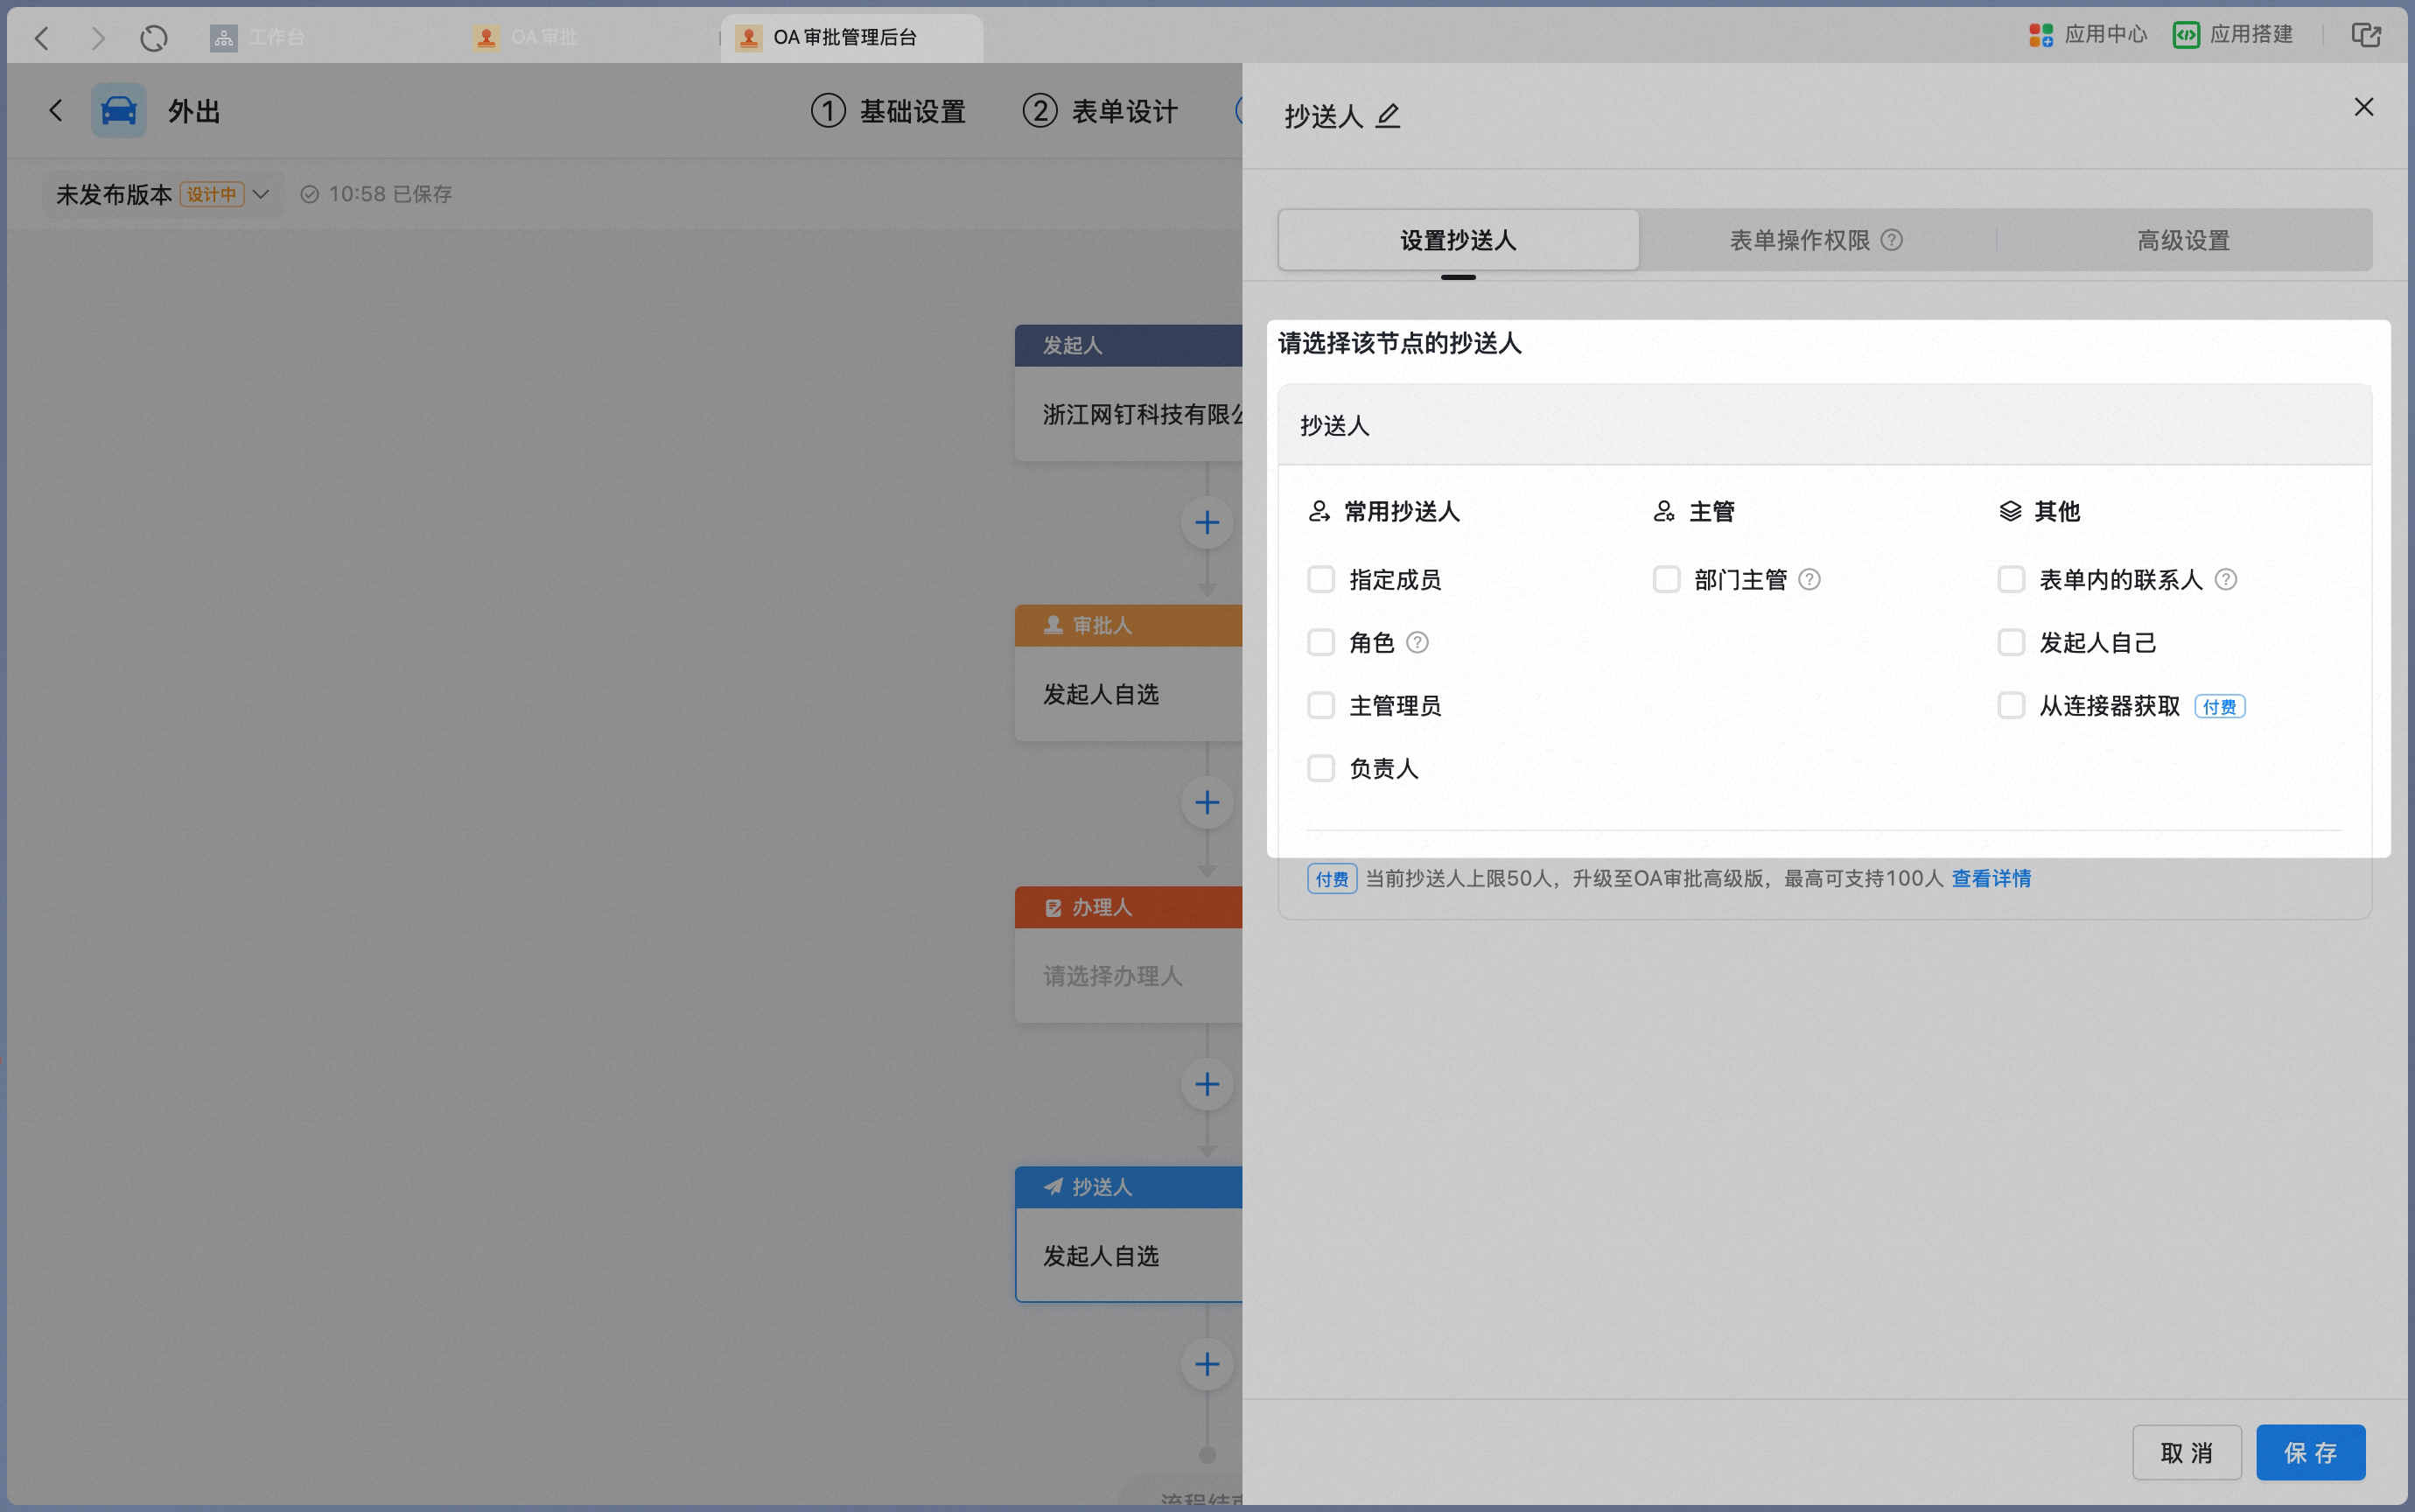Click help icon beside 表单操作权限
This screenshot has height=1512, width=2415.
(1891, 240)
